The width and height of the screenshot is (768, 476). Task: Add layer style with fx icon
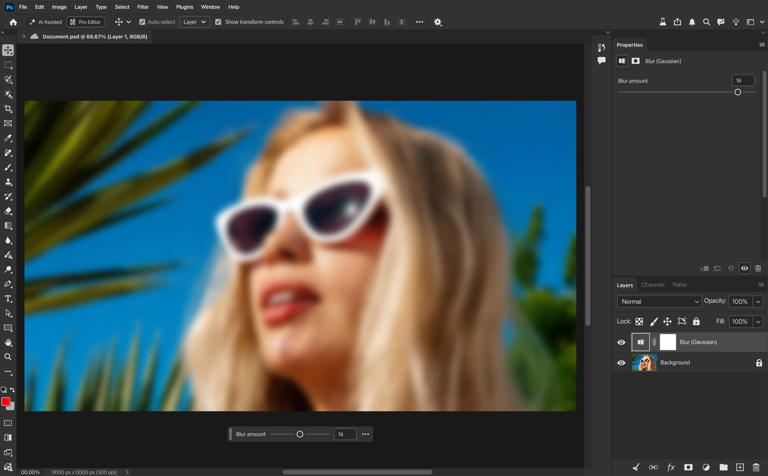pos(671,467)
